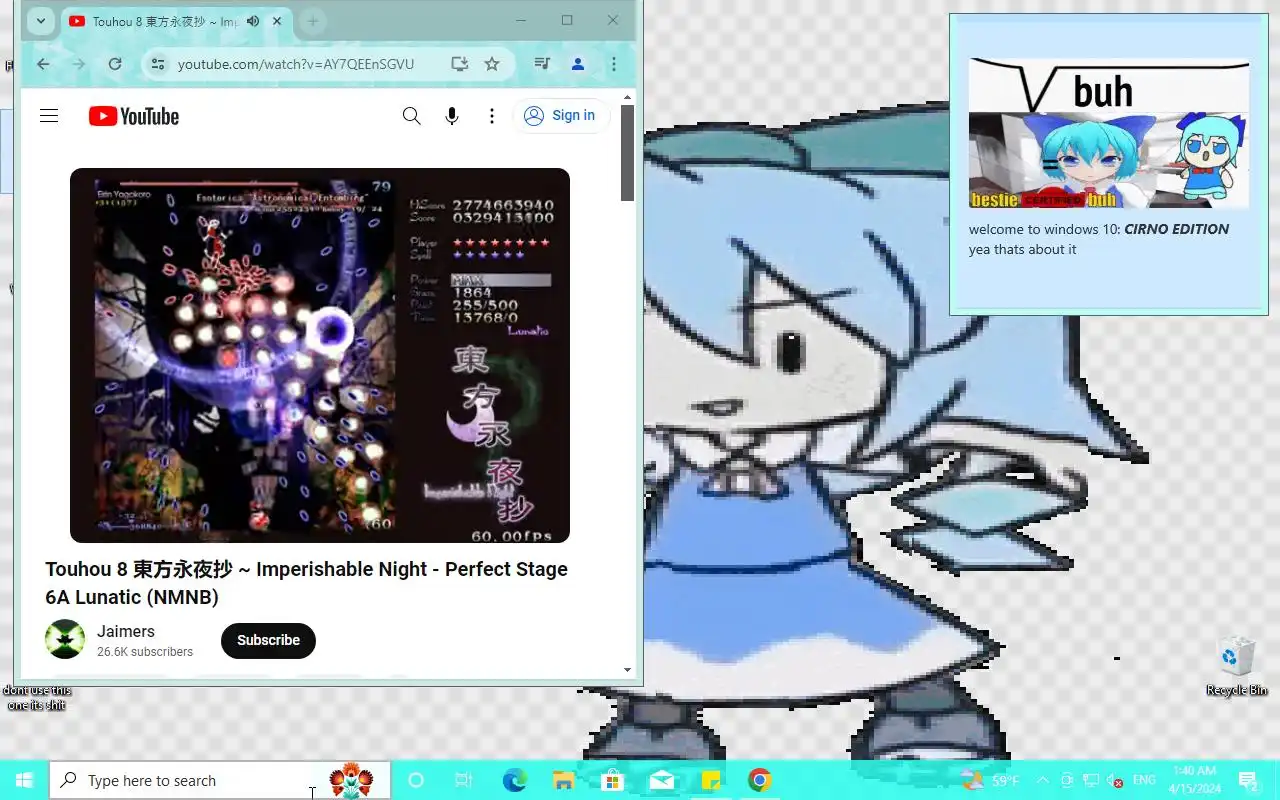Viewport: 1280px width, 800px height.
Task: Play the Touhou 8 video player
Action: (320, 355)
